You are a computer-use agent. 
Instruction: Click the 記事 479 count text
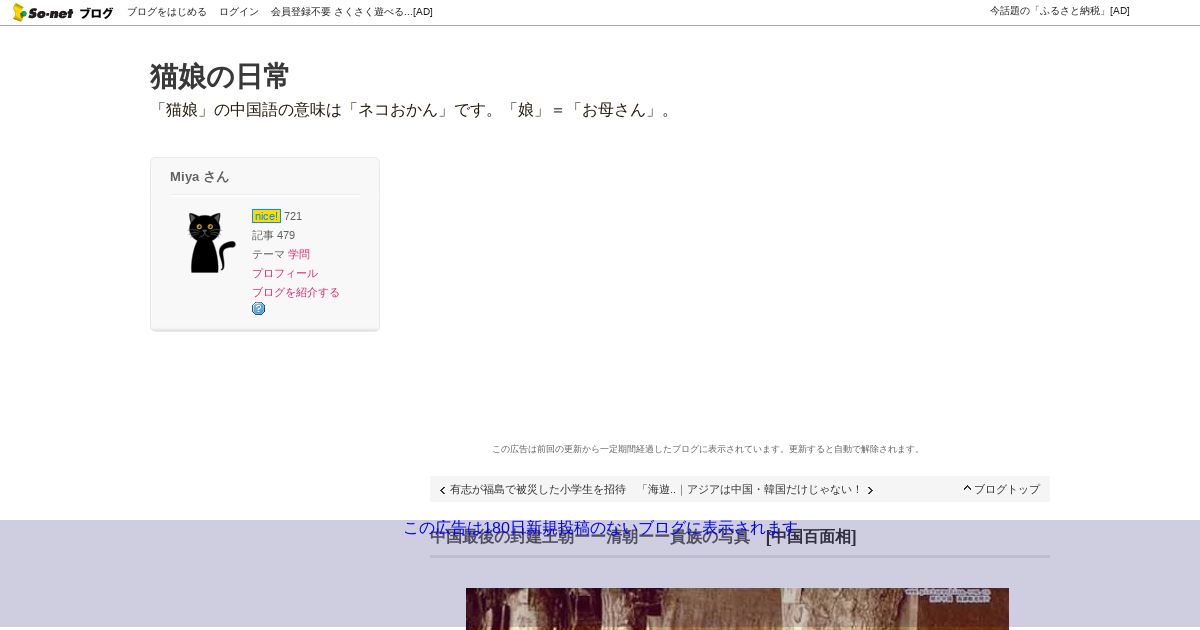coord(273,235)
